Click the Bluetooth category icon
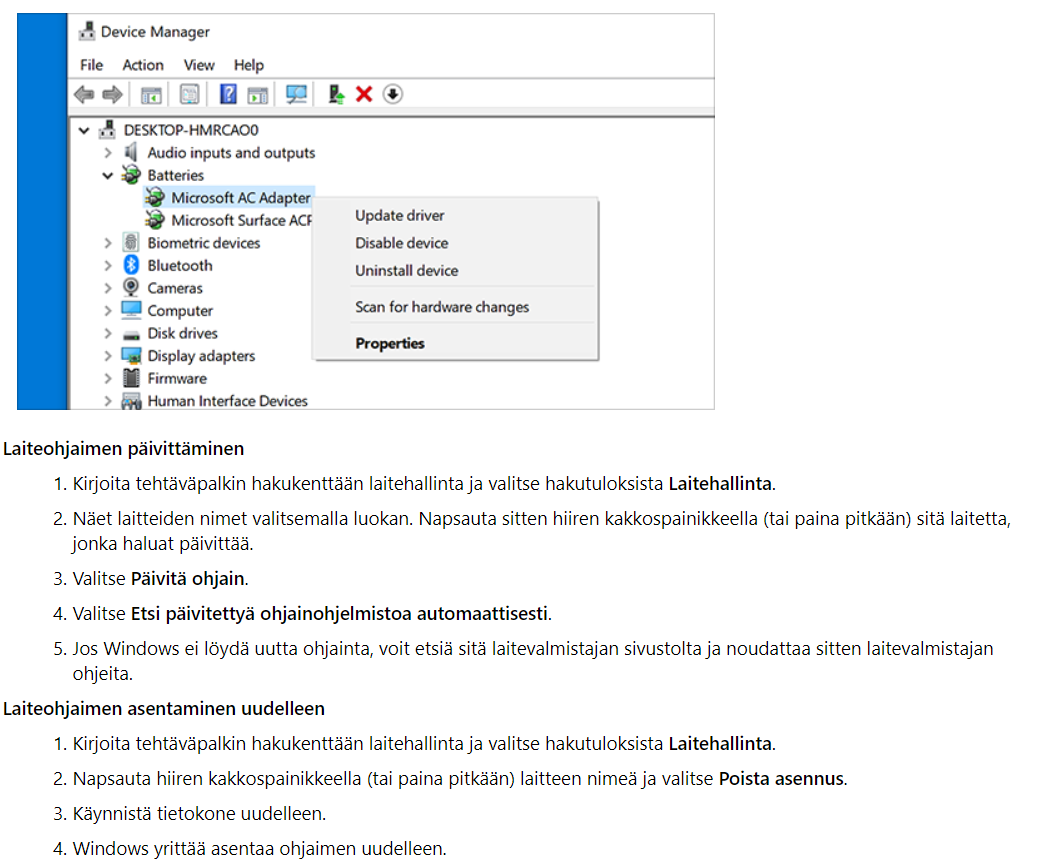The image size is (1044, 868). 131,265
